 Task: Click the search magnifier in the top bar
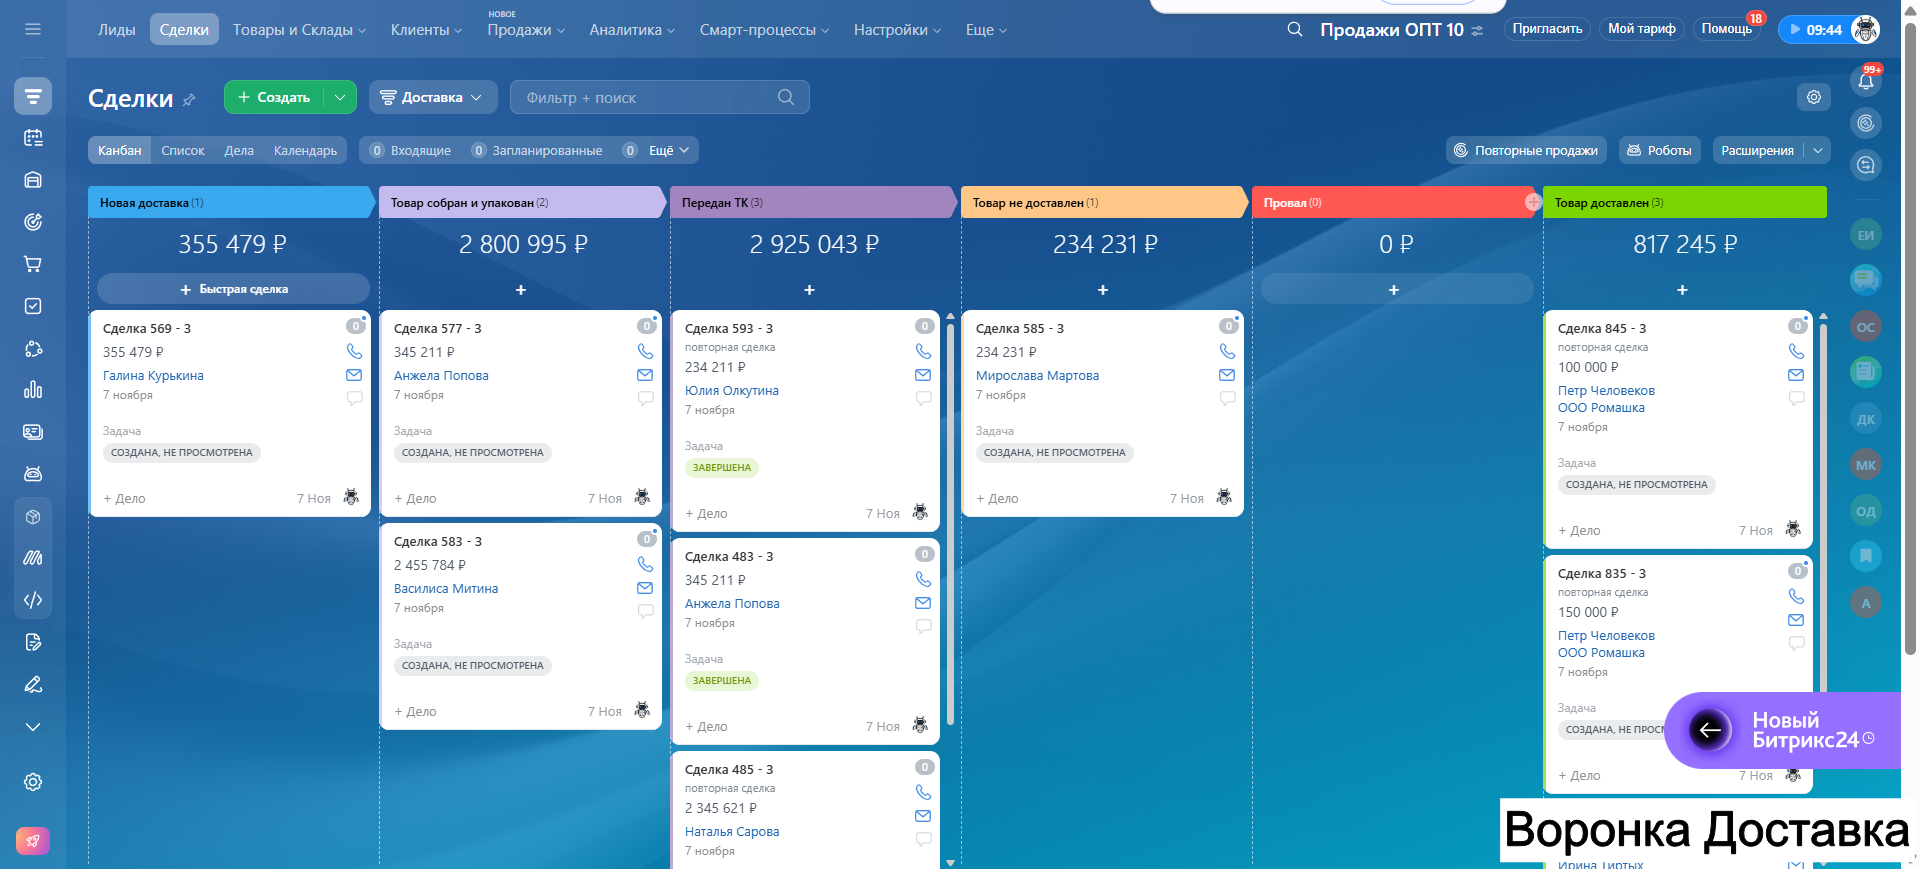coord(1295,29)
